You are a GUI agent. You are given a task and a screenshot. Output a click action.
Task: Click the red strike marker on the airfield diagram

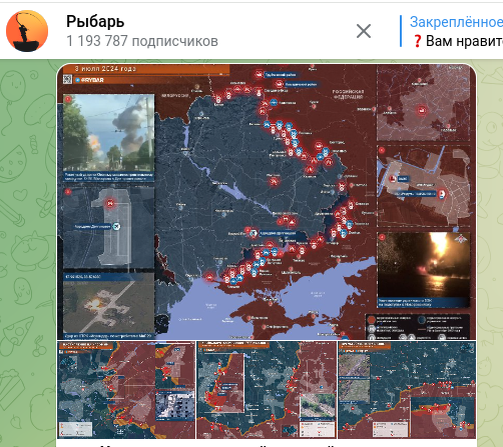[110, 203]
